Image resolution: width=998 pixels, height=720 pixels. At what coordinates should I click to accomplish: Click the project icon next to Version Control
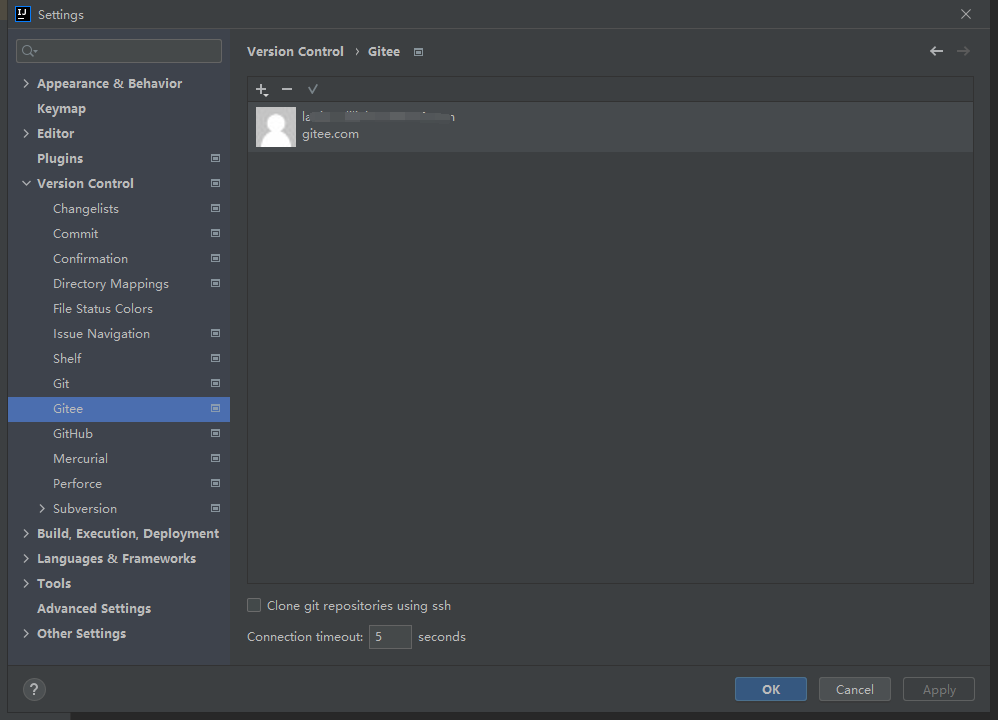click(x=216, y=183)
